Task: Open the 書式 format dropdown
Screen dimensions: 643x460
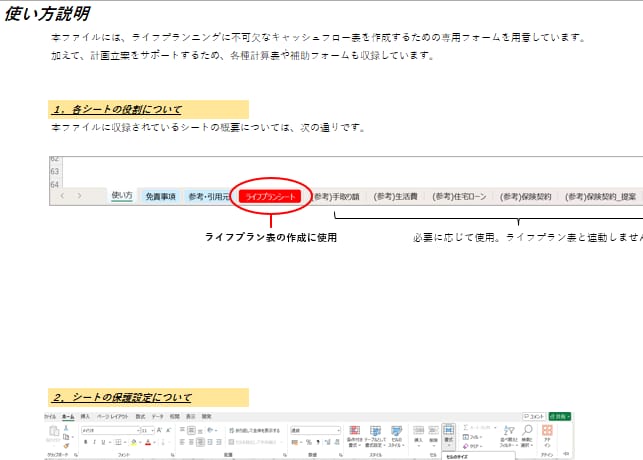Action: tap(449, 435)
